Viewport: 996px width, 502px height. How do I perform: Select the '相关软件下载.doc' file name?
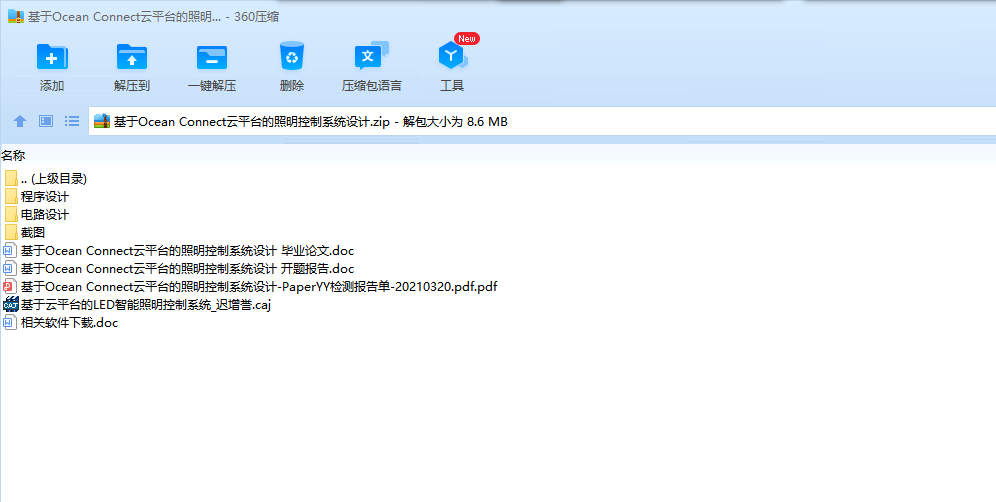click(69, 323)
